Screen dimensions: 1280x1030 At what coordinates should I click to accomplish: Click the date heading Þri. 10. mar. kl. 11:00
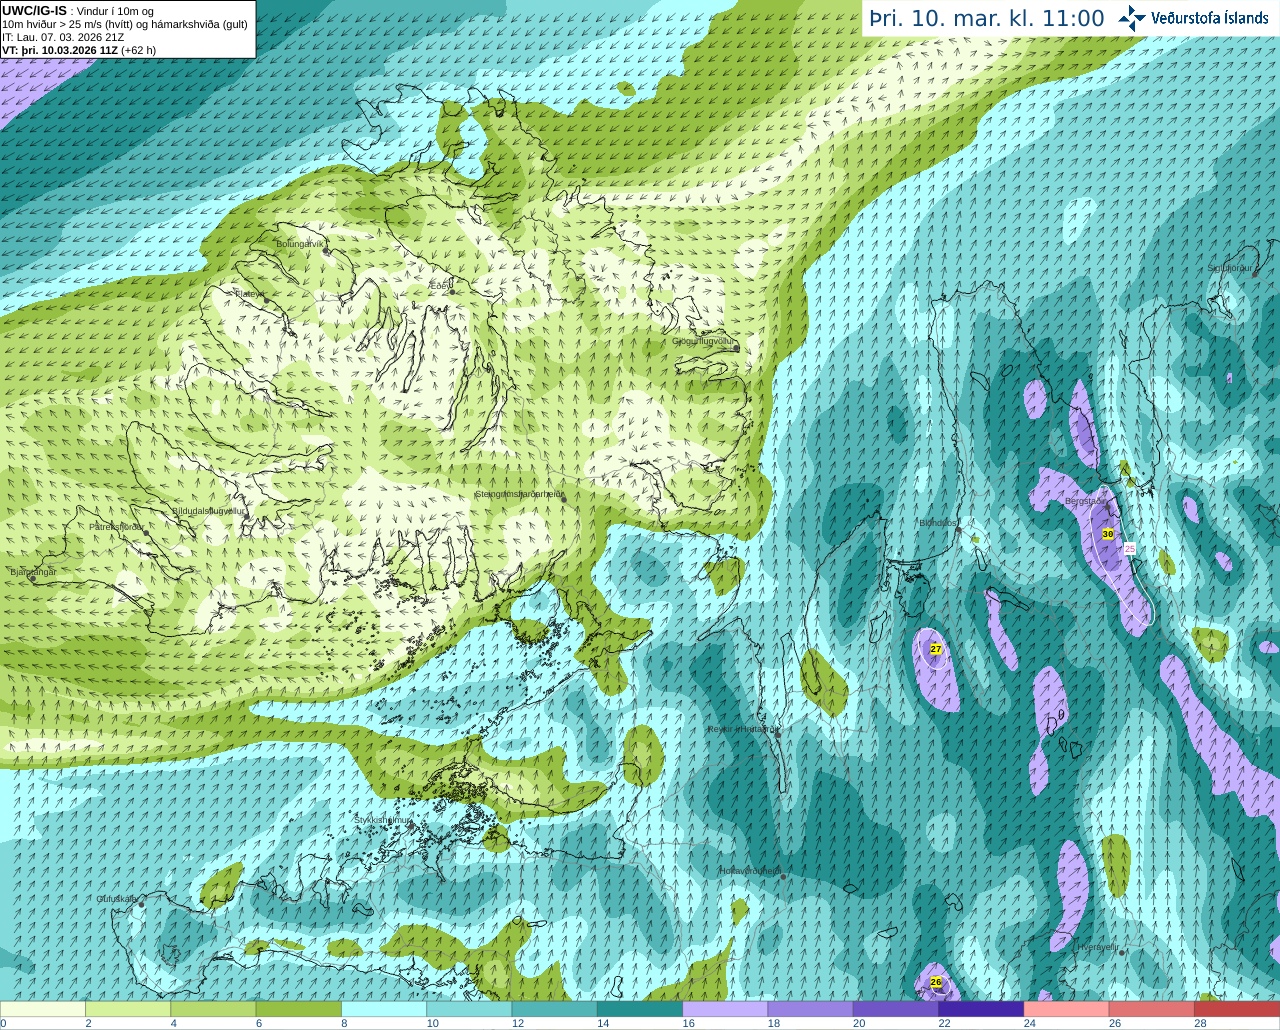click(986, 19)
